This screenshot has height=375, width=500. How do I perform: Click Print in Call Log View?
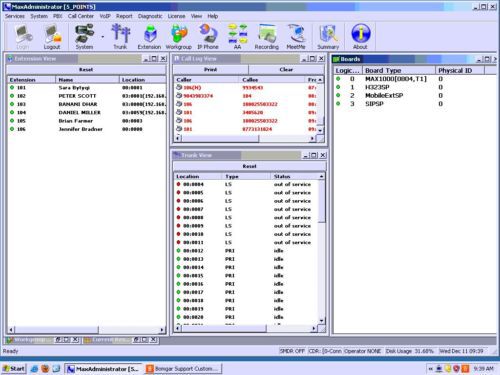(x=210, y=69)
